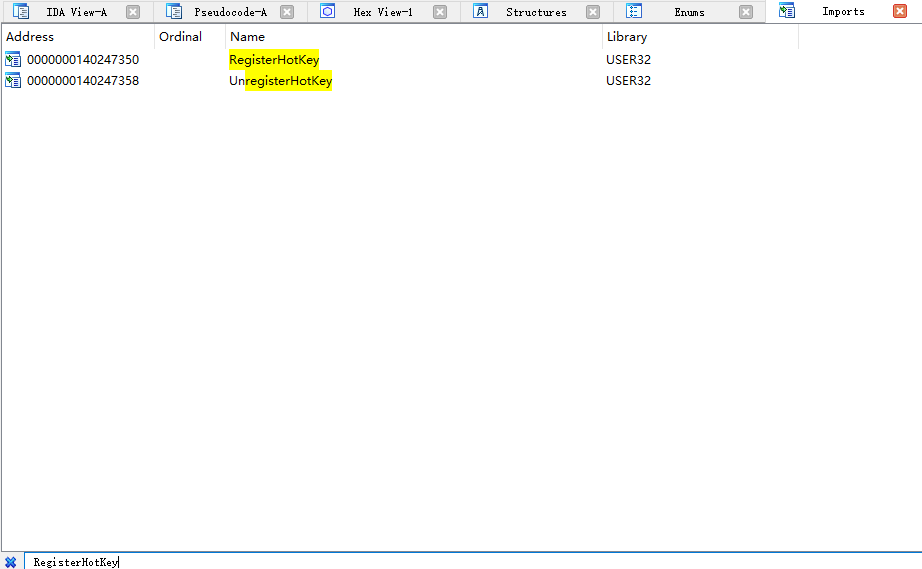Viewport: 922px width, 569px height.
Task: Click the import icon beside address 0000000140247350
Action: coord(13,59)
